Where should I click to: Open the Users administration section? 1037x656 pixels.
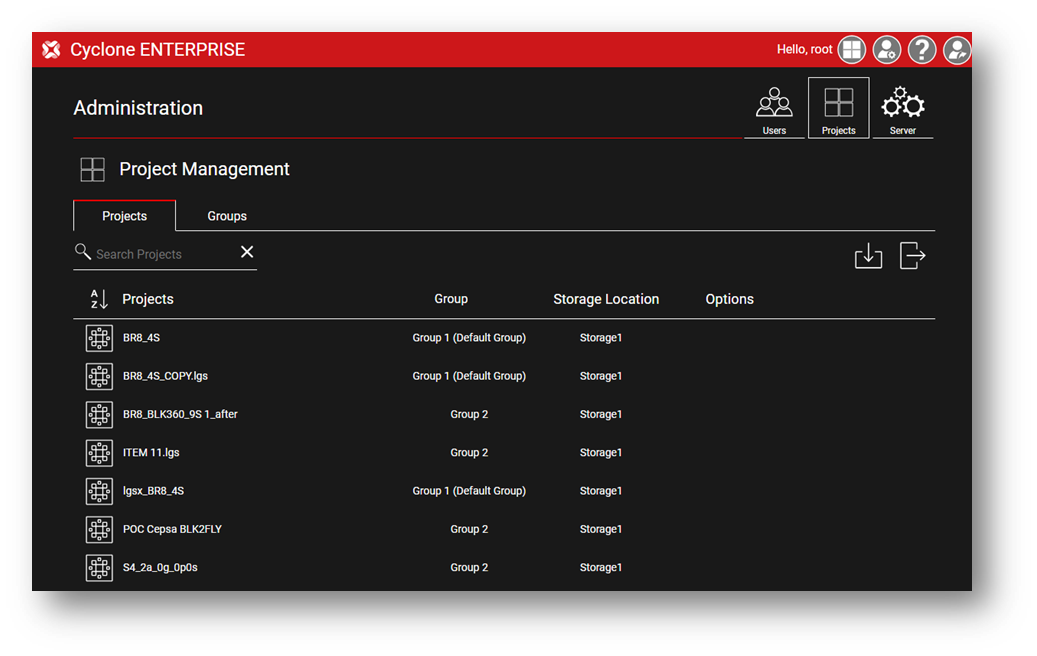[x=774, y=108]
